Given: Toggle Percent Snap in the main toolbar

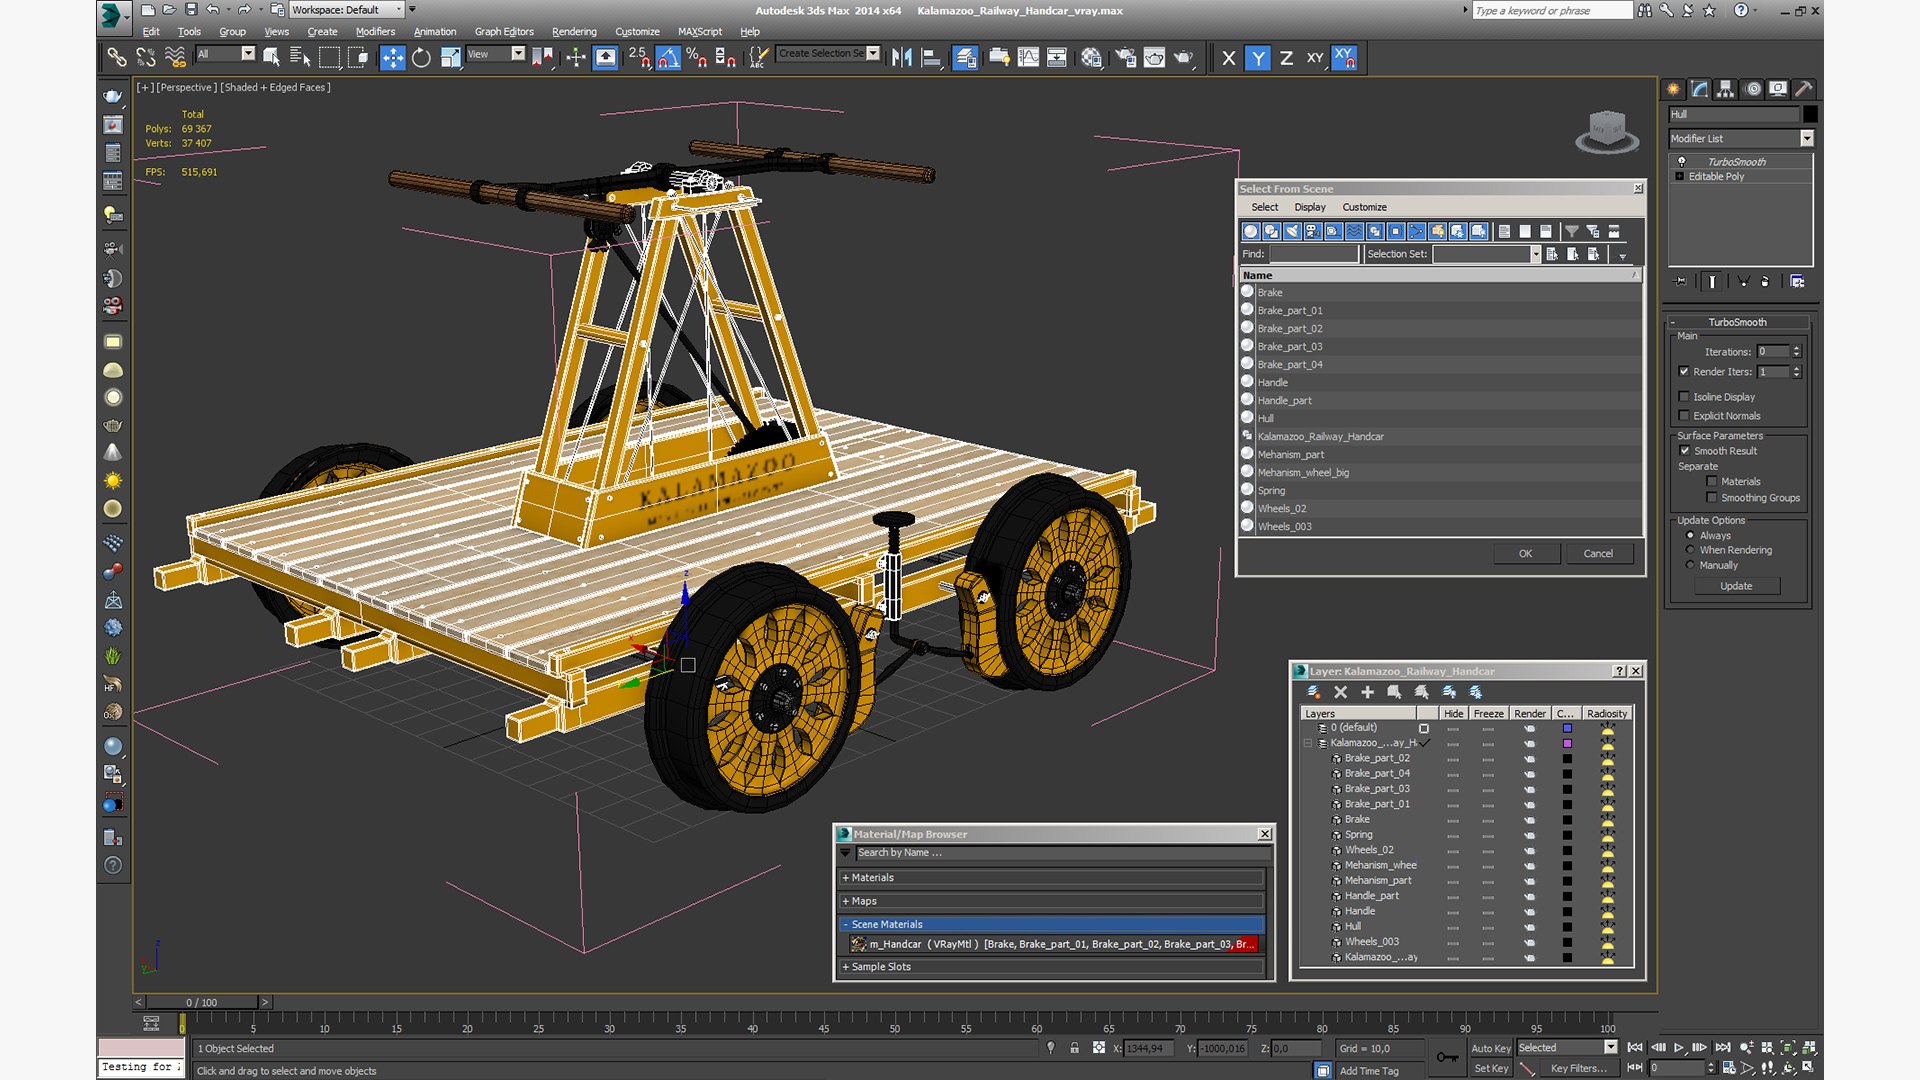Looking at the screenshot, I should pyautogui.click(x=697, y=58).
